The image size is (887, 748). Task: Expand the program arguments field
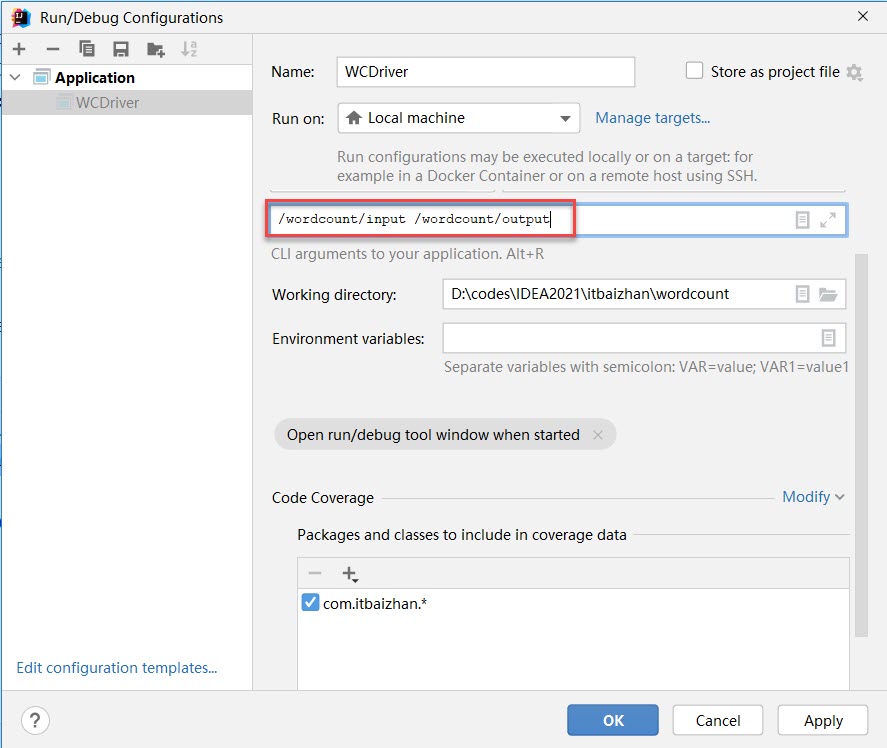click(828, 220)
